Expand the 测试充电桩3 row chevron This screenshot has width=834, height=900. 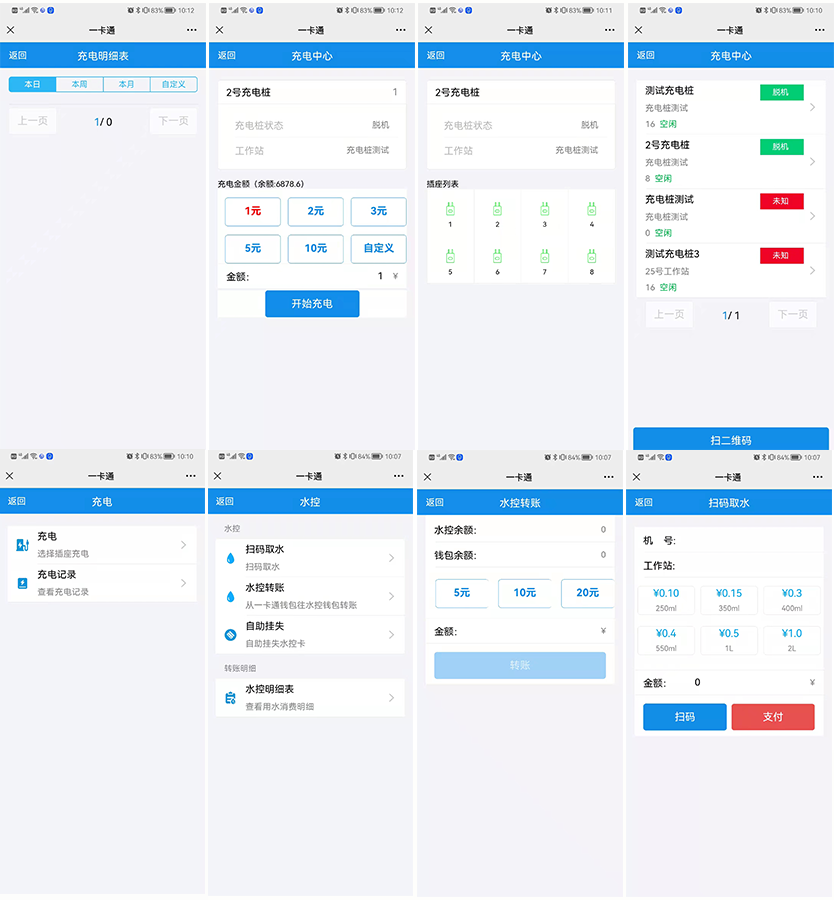tap(812, 271)
